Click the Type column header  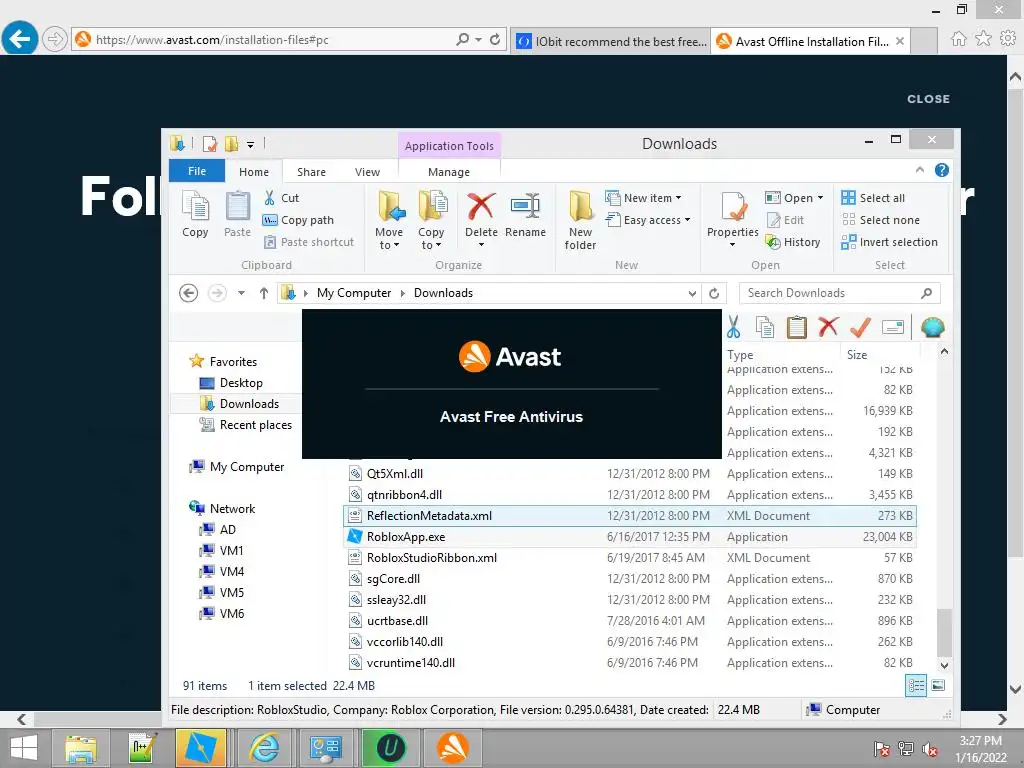pos(782,355)
